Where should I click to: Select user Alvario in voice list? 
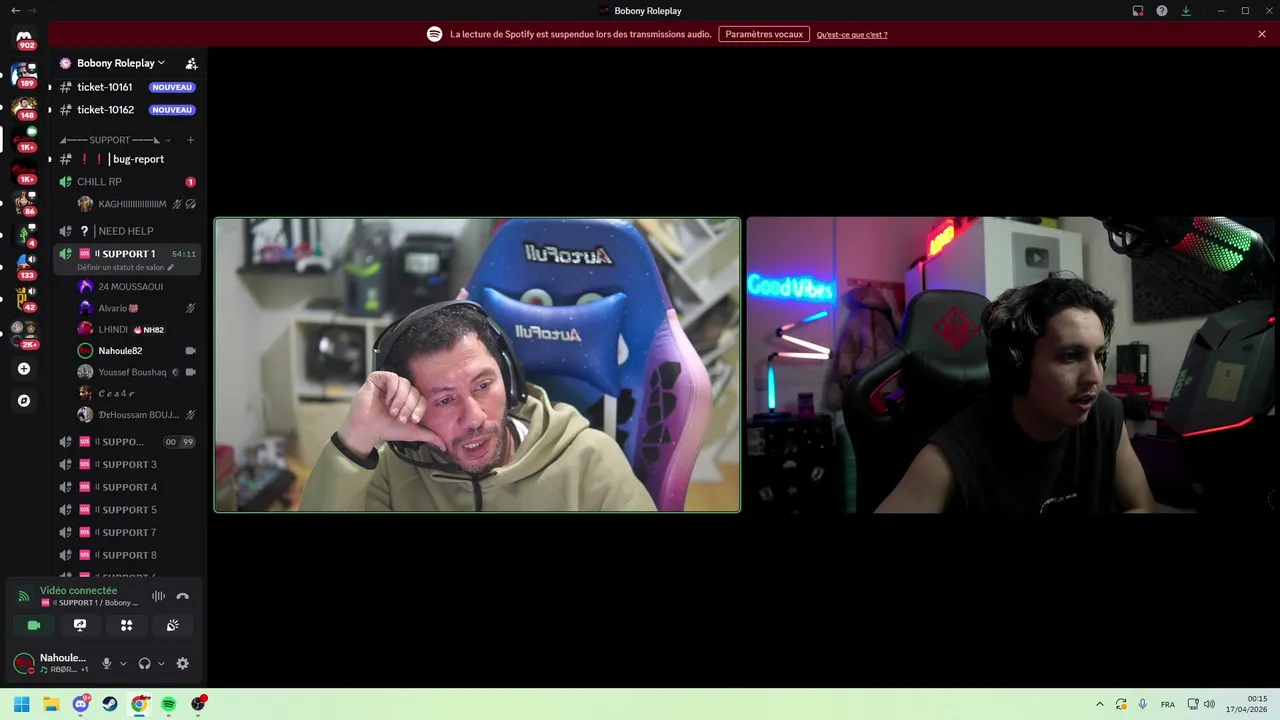pyautogui.click(x=135, y=308)
